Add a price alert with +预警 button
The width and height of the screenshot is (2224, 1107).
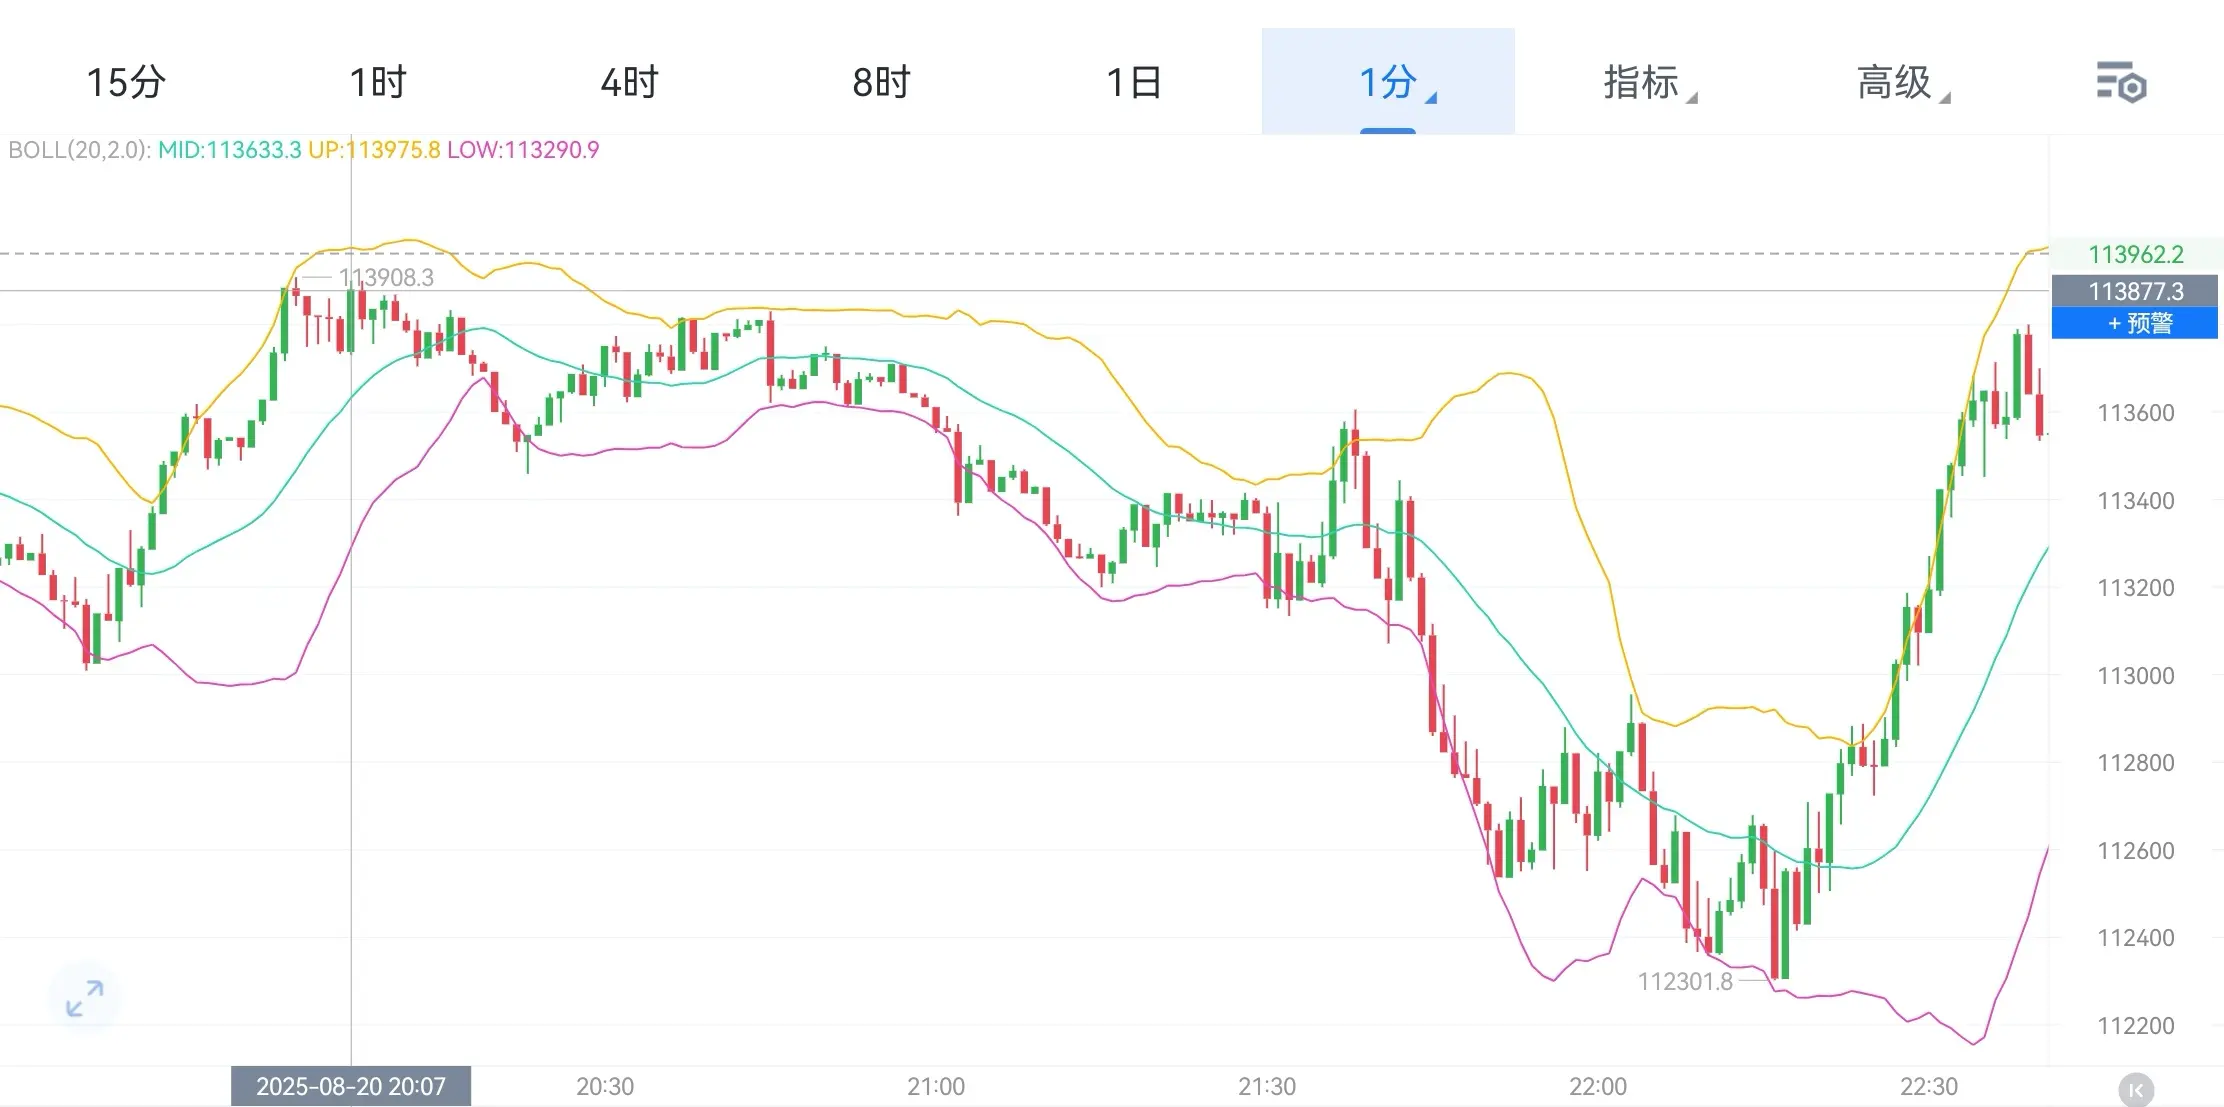[2135, 323]
